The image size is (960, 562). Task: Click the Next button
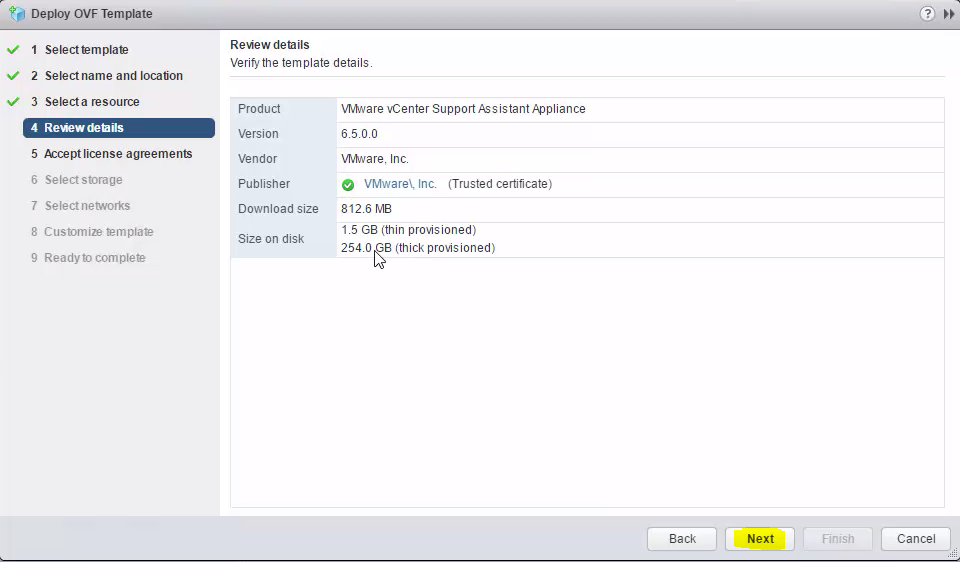(x=760, y=539)
